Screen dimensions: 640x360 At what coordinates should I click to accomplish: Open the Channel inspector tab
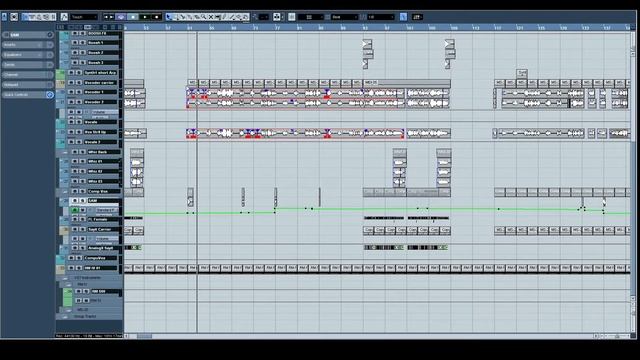28,75
